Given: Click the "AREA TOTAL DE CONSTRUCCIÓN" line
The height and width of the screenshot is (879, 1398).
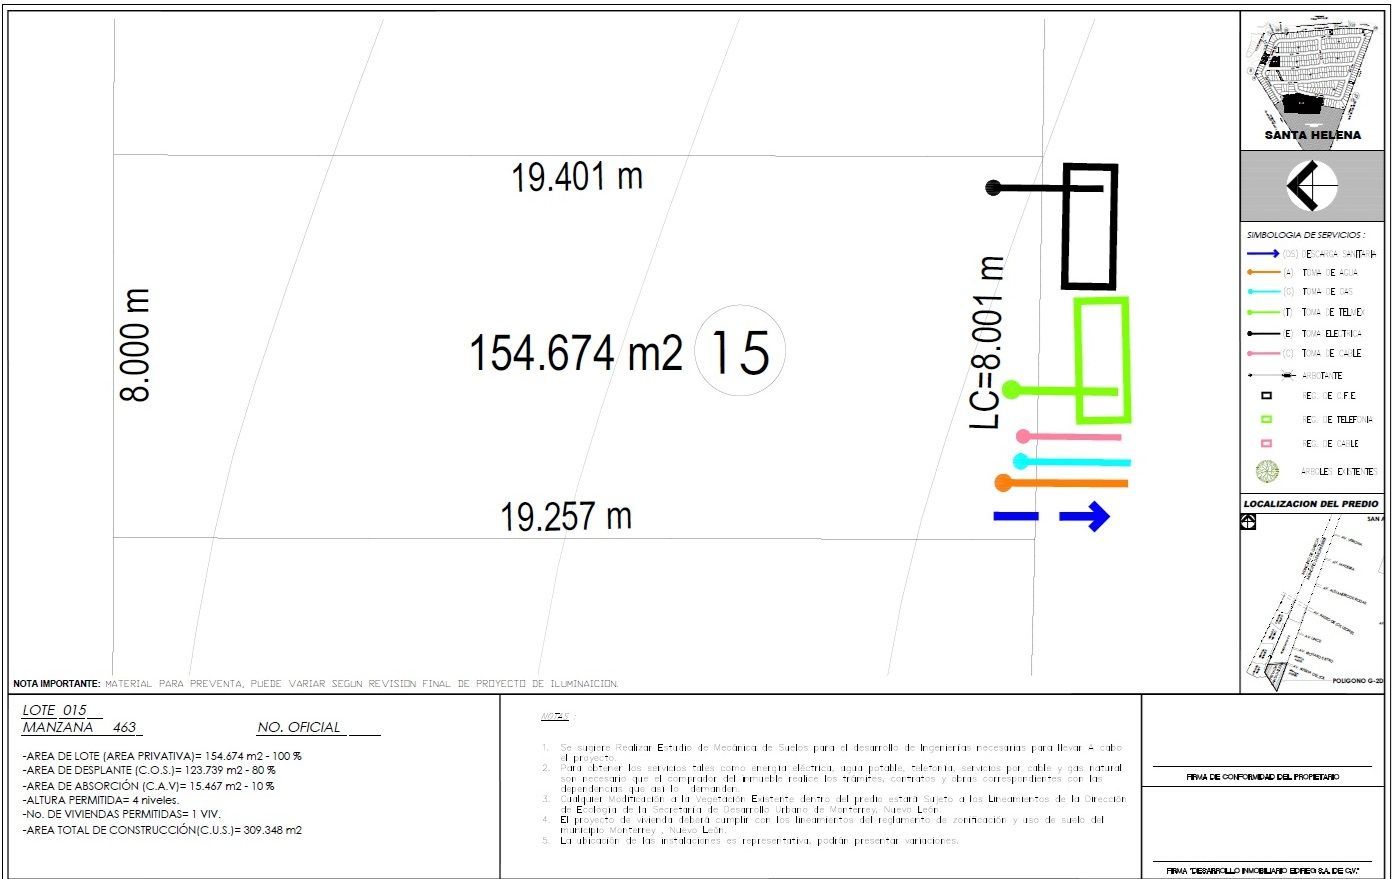Looking at the screenshot, I should (x=162, y=829).
